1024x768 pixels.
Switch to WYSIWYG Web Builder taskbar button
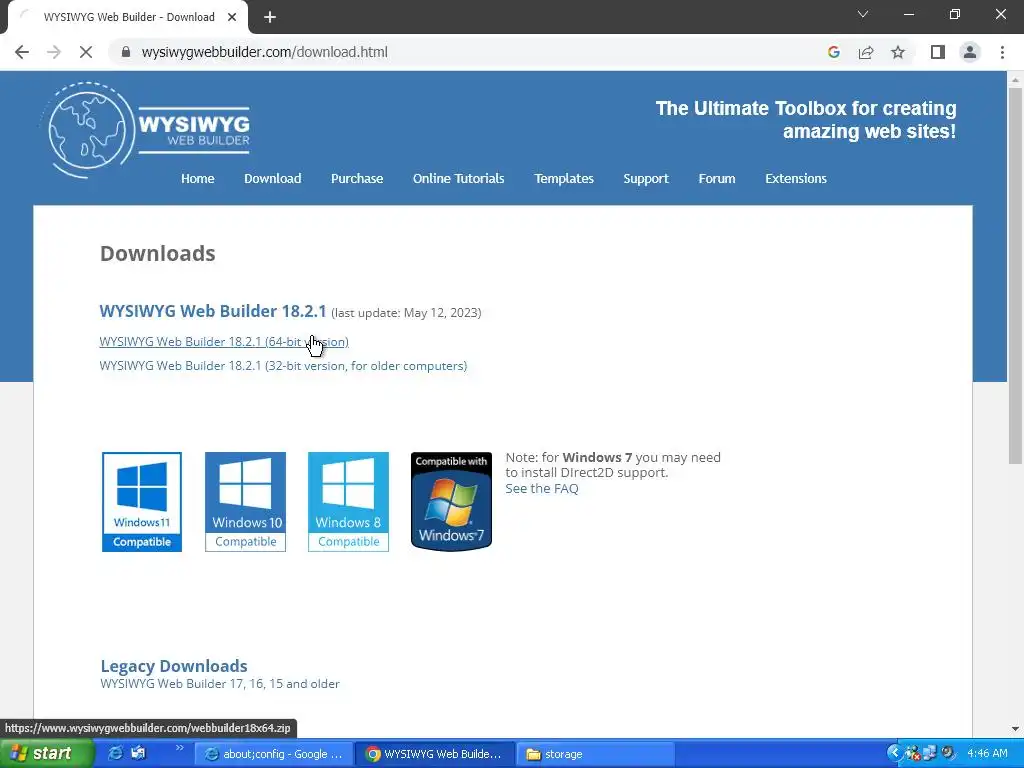pyautogui.click(x=435, y=754)
